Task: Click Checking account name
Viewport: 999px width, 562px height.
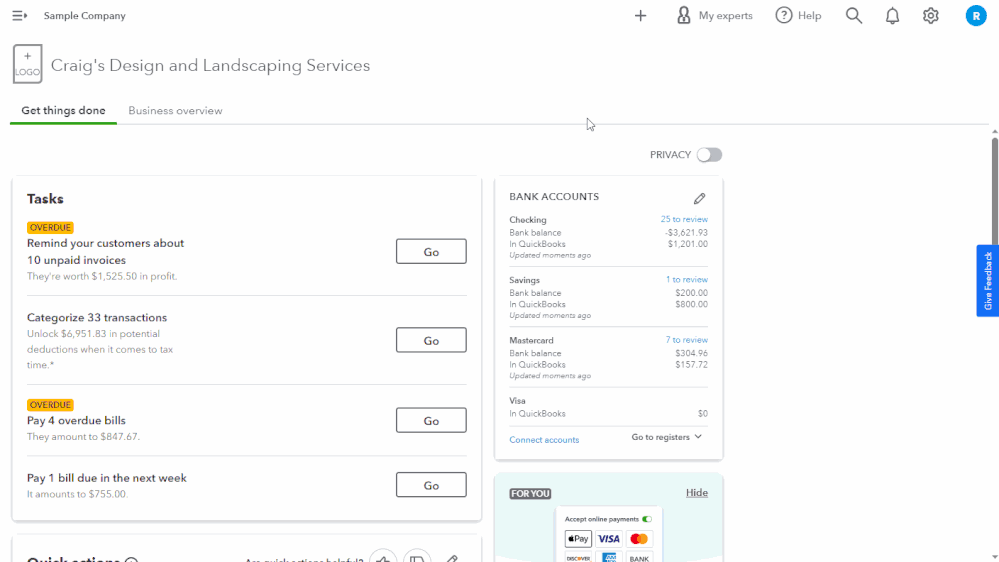Action: point(528,220)
